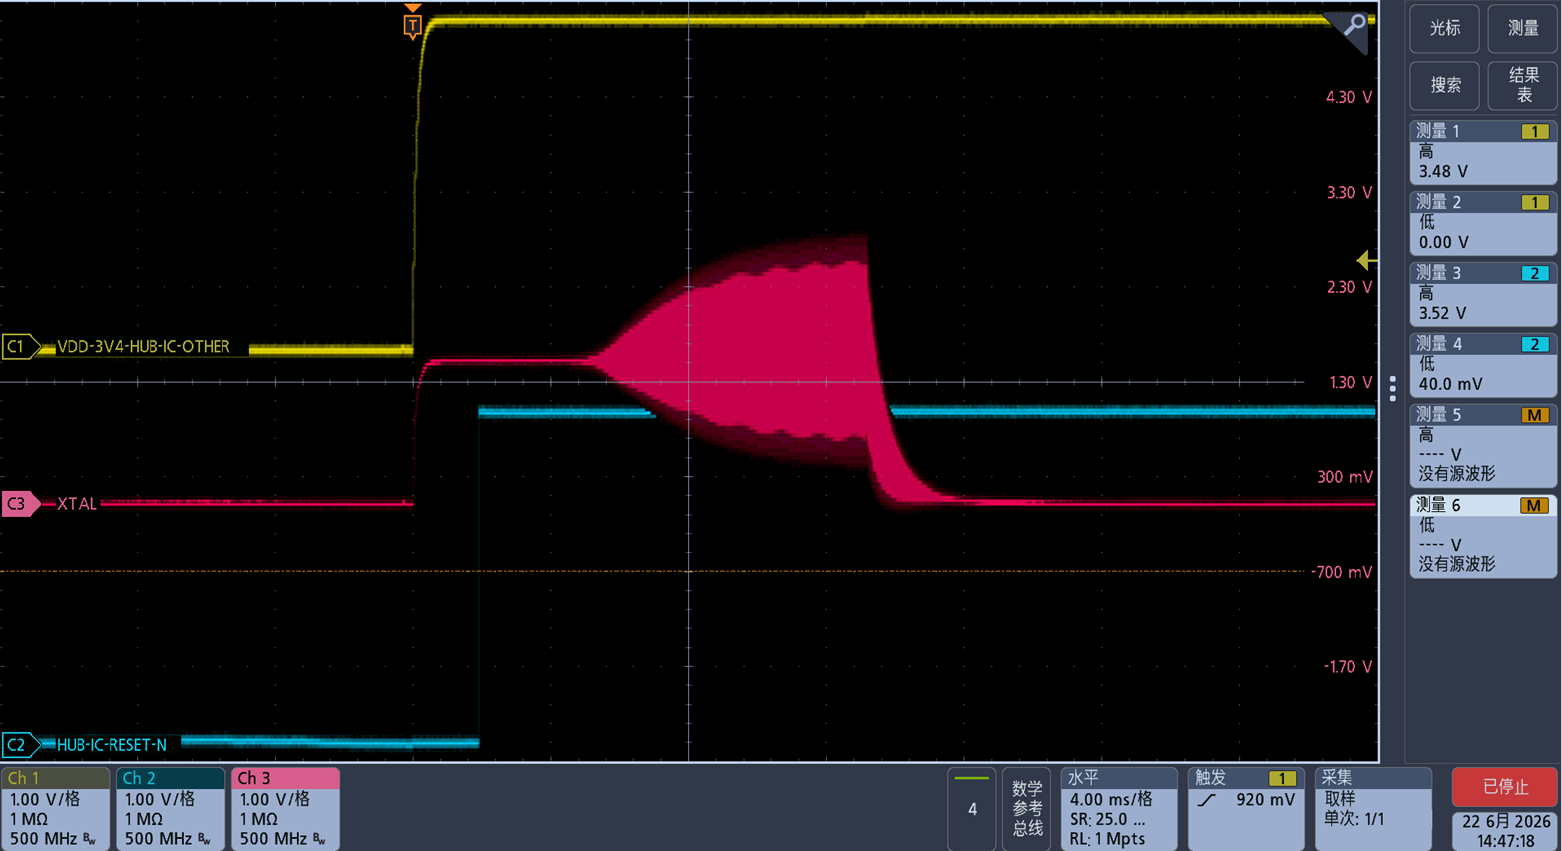
Task: Click the C2 HUB-IC-RESET-N handle
Action: (18, 744)
